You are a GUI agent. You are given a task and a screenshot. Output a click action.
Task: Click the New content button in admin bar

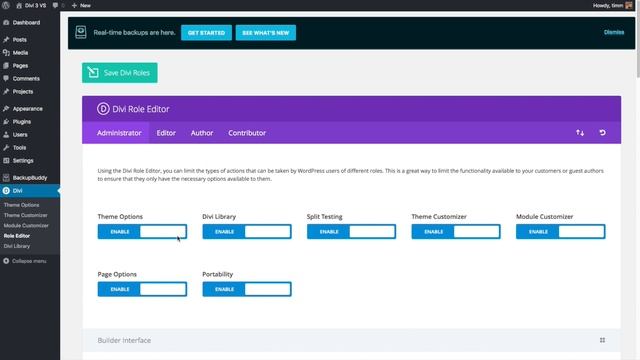pos(81,5)
